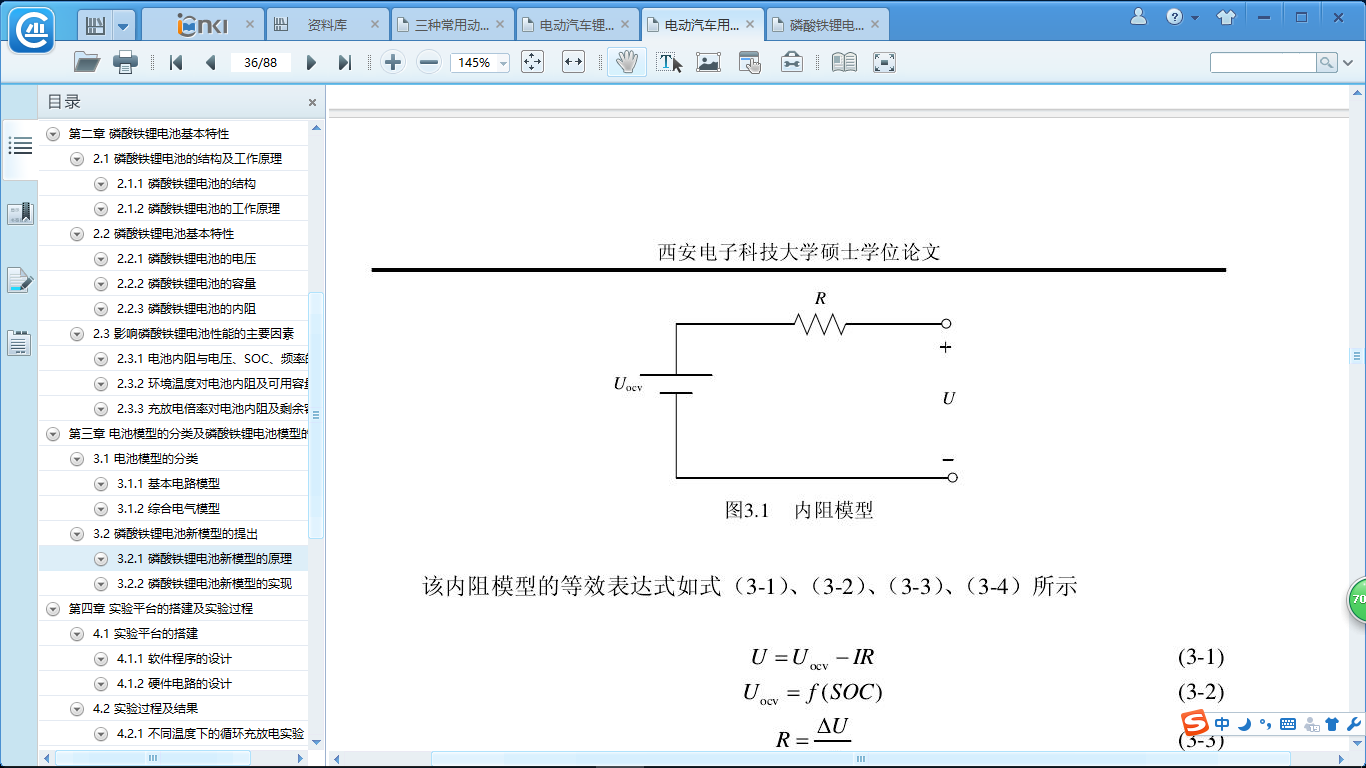Click the search text box
Image resolution: width=1366 pixels, height=768 pixels.
coord(1263,62)
